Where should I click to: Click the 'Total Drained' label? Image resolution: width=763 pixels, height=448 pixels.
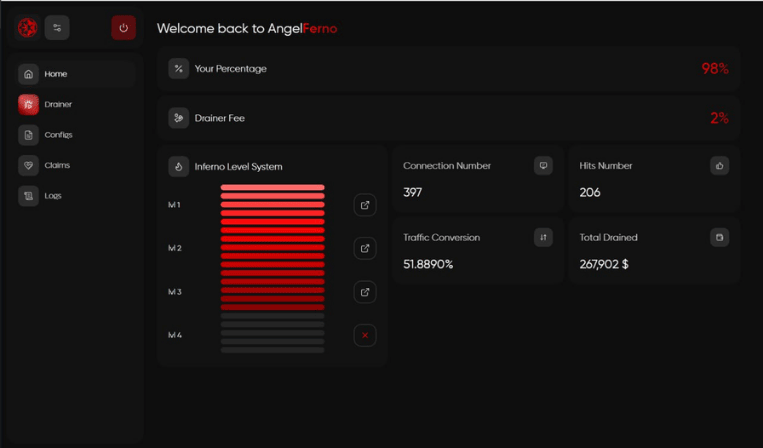tap(608, 237)
